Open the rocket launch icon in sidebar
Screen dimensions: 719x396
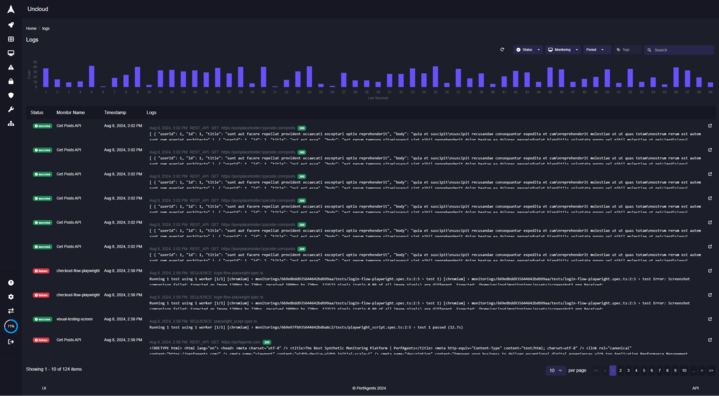(11, 25)
